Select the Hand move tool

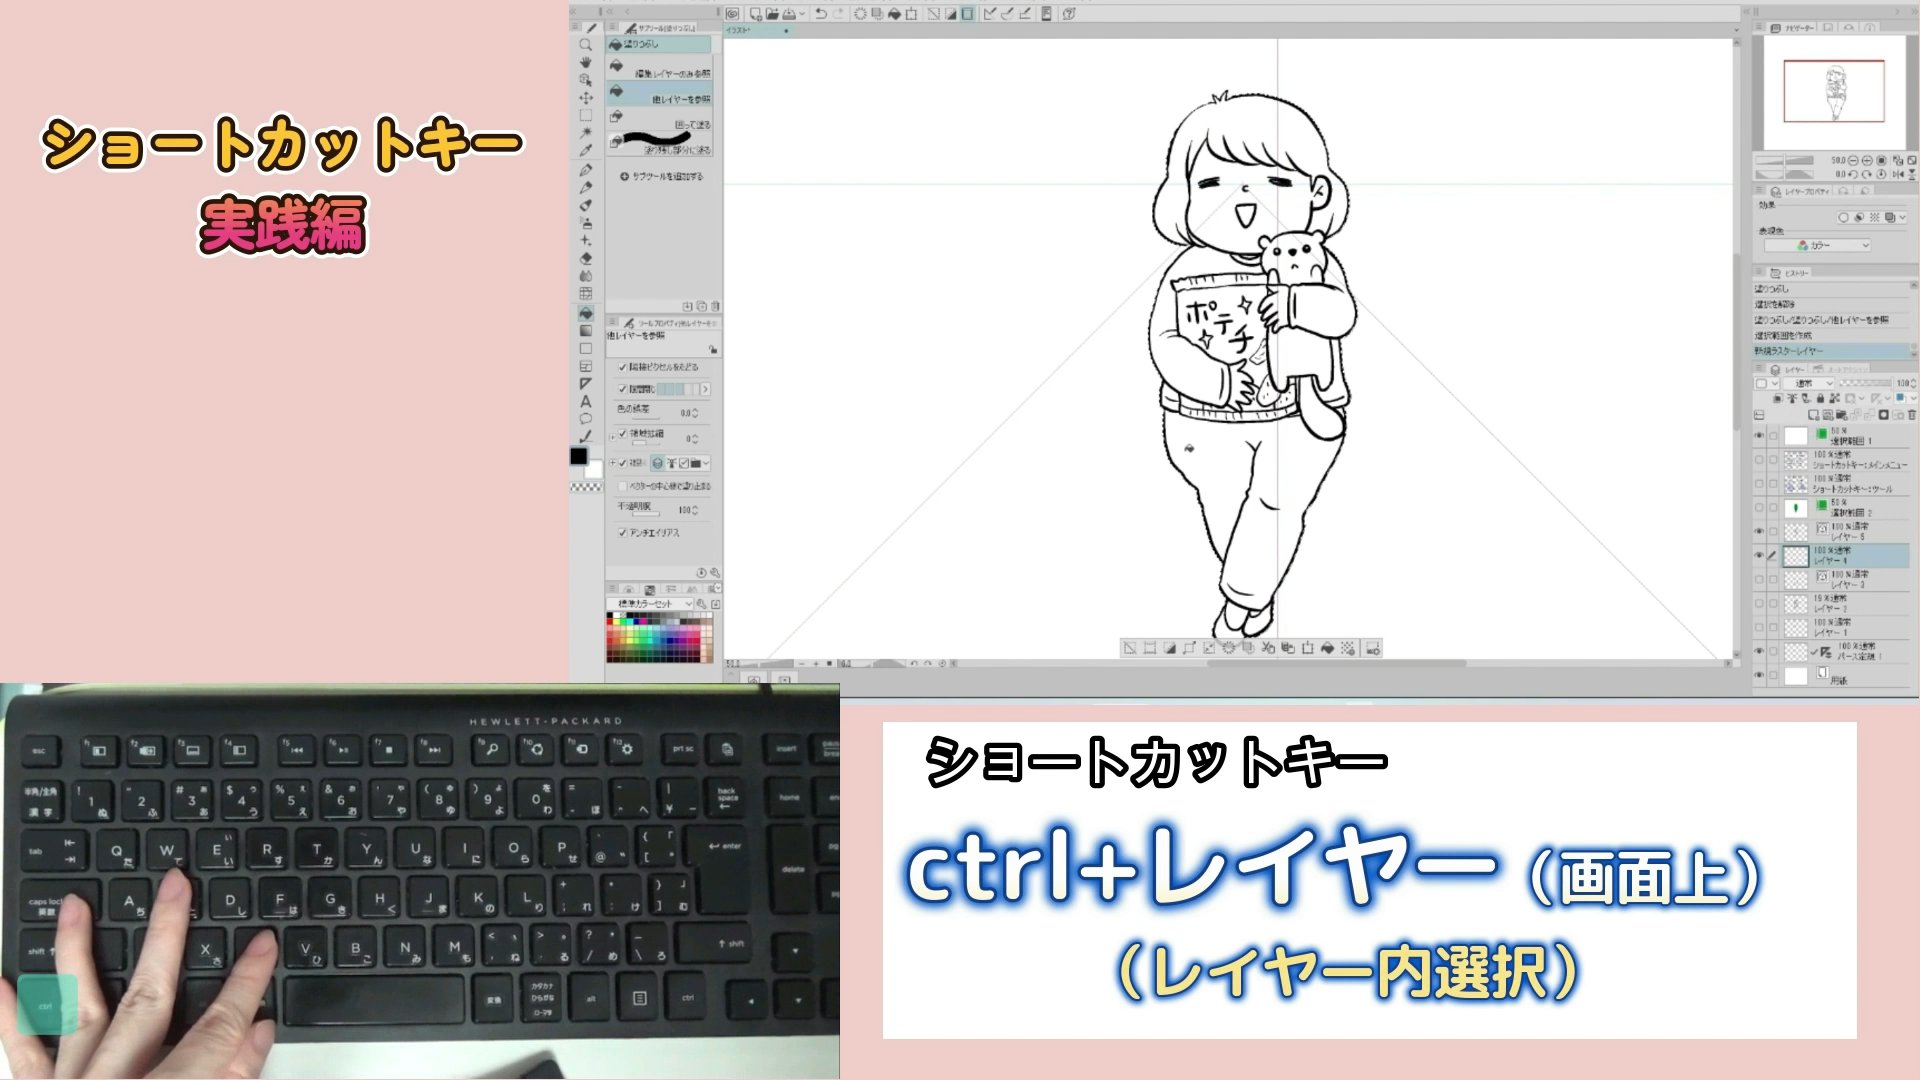click(x=586, y=62)
